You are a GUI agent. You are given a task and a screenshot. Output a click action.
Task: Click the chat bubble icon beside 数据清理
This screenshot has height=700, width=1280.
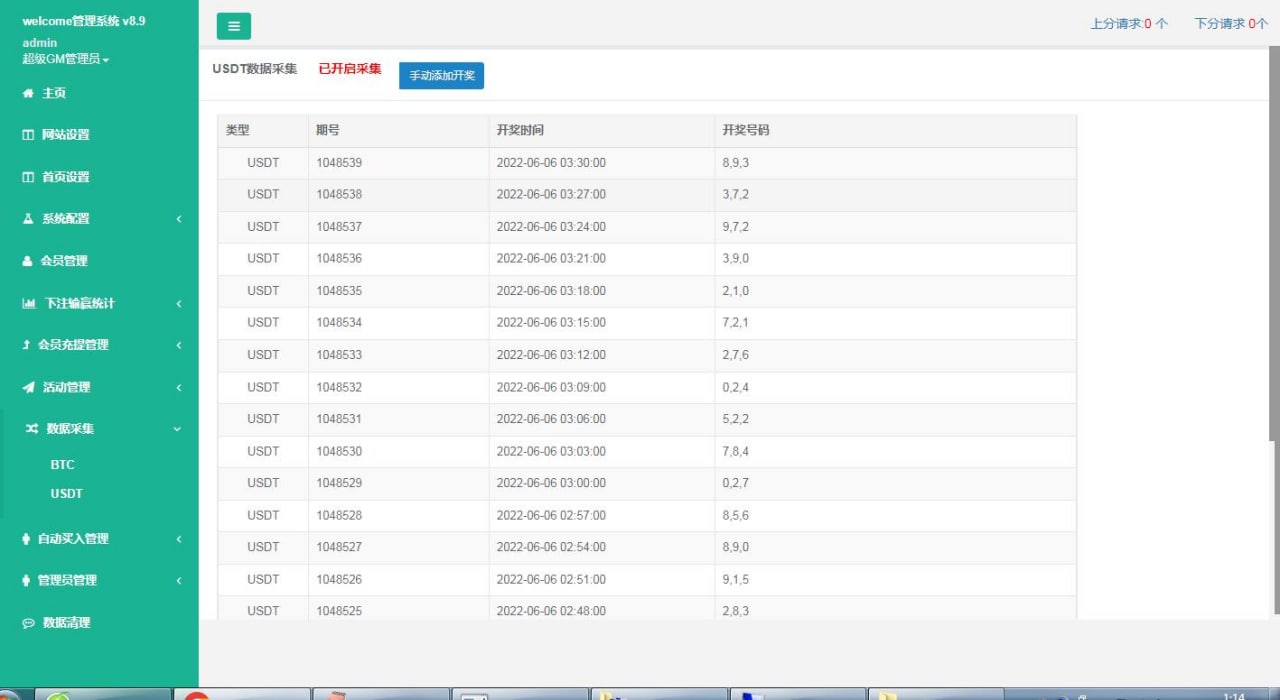point(28,623)
